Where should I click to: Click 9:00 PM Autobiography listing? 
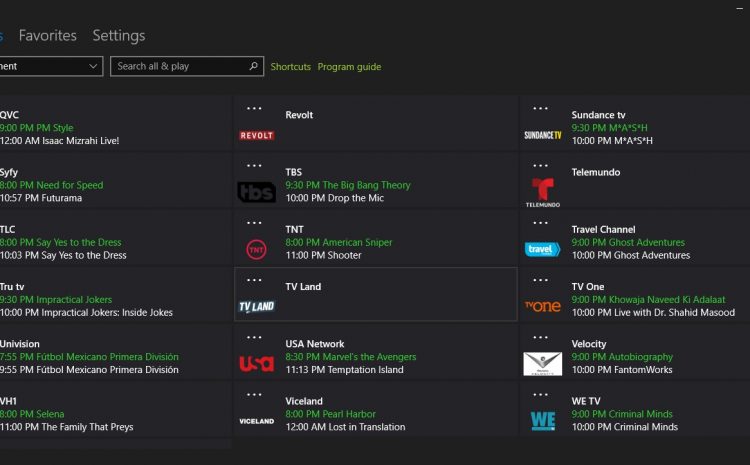click(622, 357)
